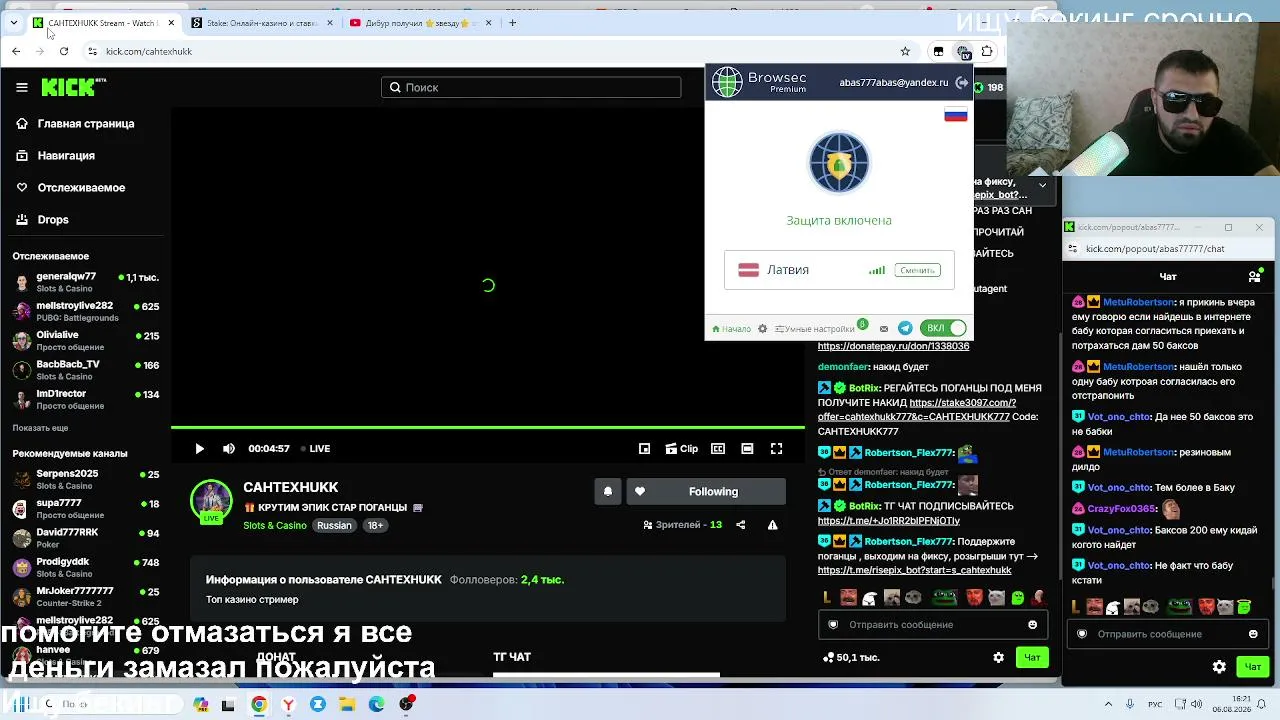The width and height of the screenshot is (1280, 720).
Task: Bookmark this page with star icon
Action: click(x=905, y=51)
